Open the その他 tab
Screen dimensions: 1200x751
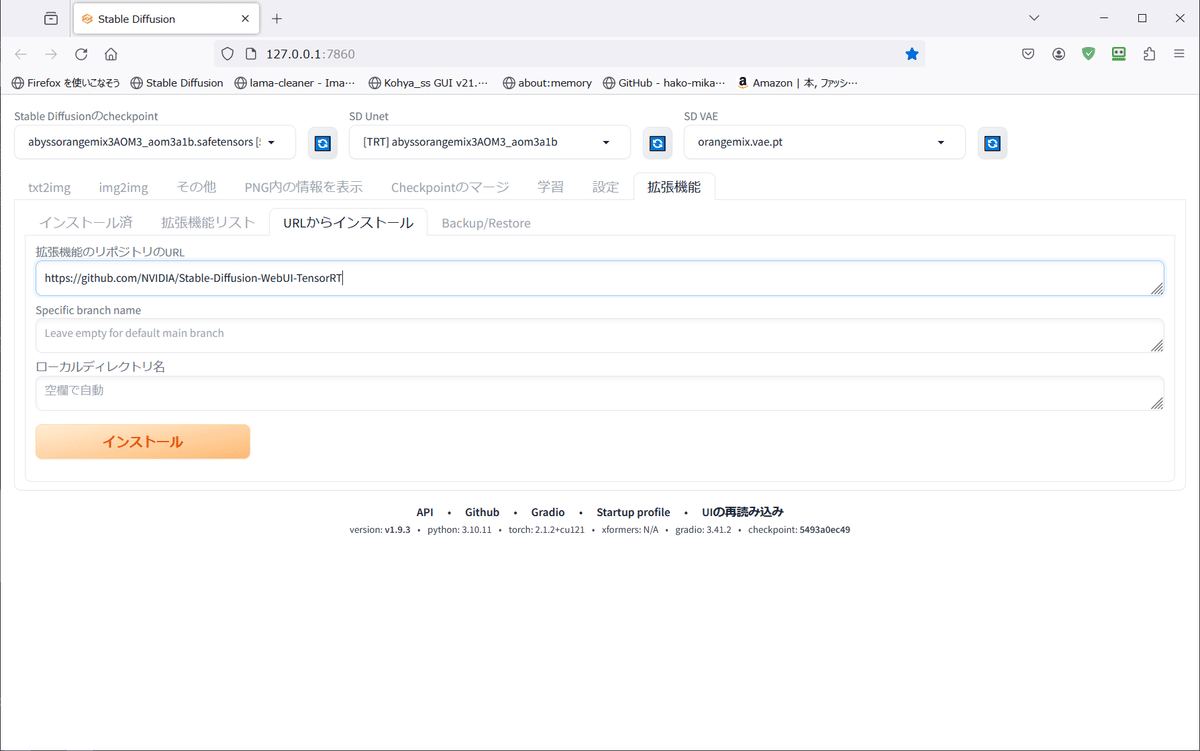click(x=196, y=187)
